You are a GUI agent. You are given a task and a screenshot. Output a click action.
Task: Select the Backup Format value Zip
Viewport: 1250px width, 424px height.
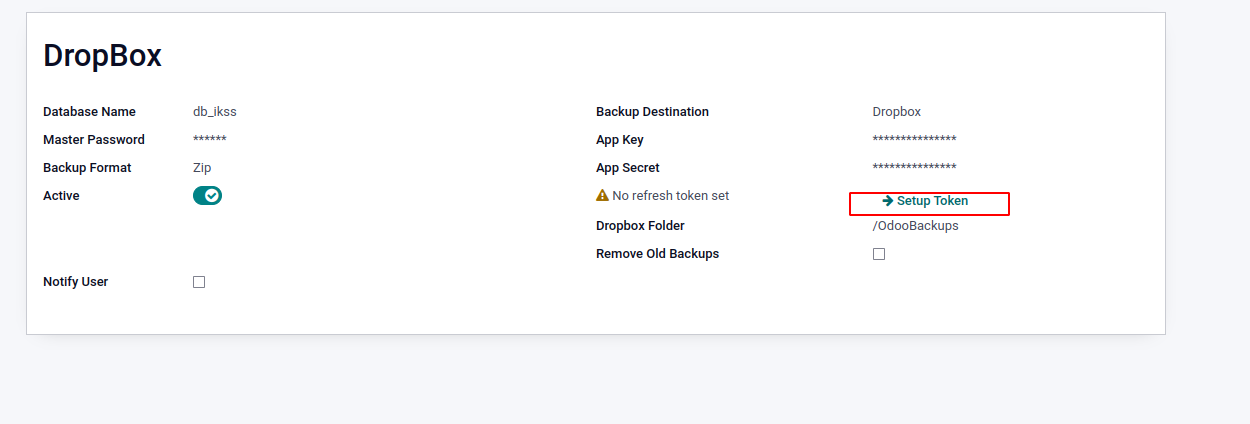tap(202, 168)
